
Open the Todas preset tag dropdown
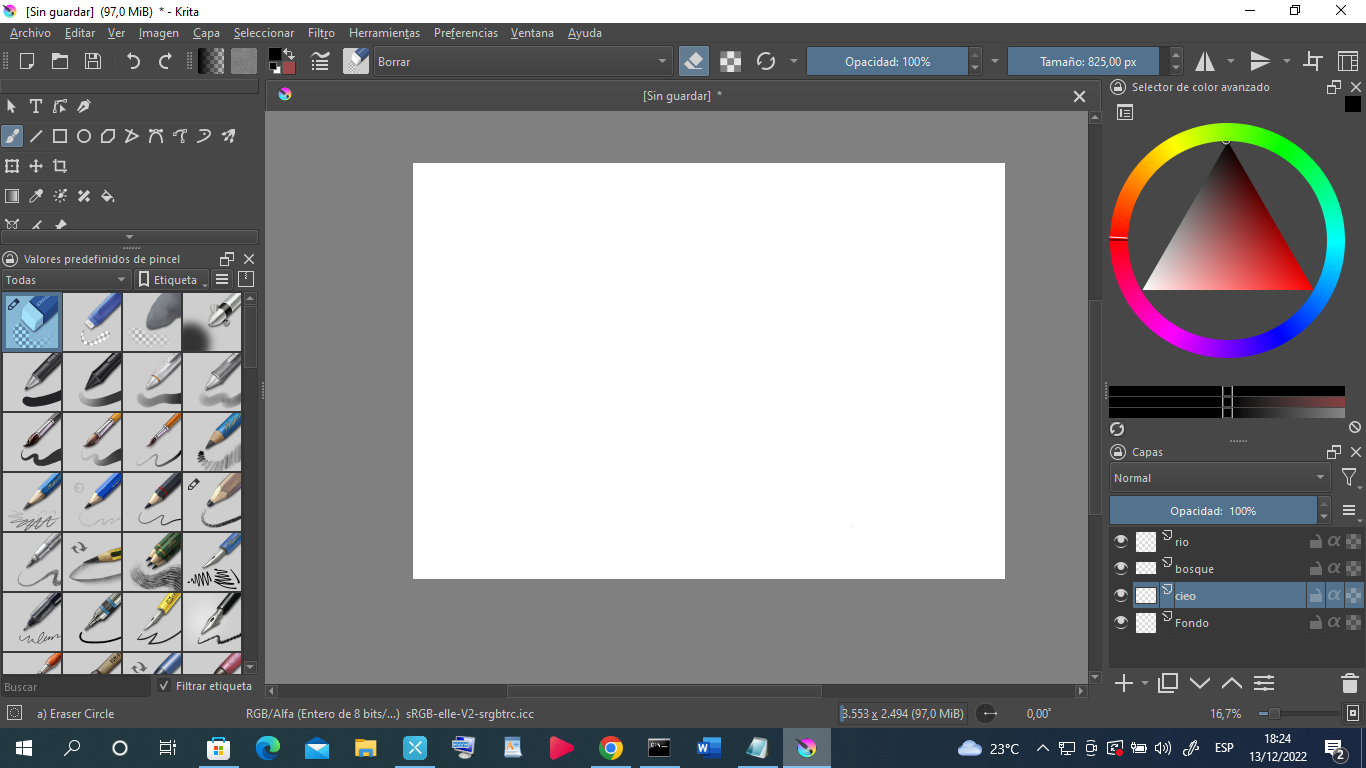pyautogui.click(x=67, y=280)
